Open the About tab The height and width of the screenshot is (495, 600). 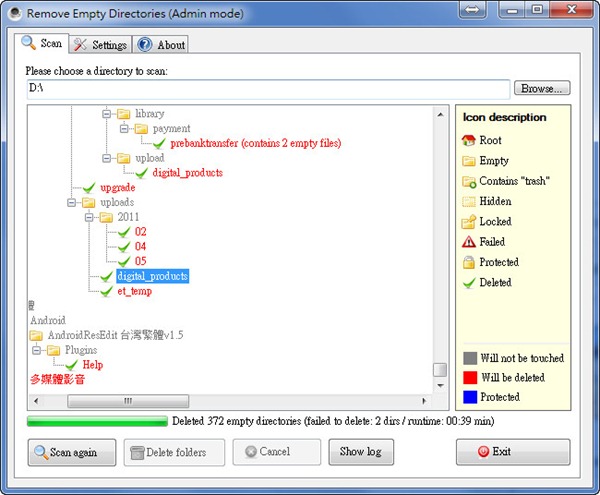160,45
